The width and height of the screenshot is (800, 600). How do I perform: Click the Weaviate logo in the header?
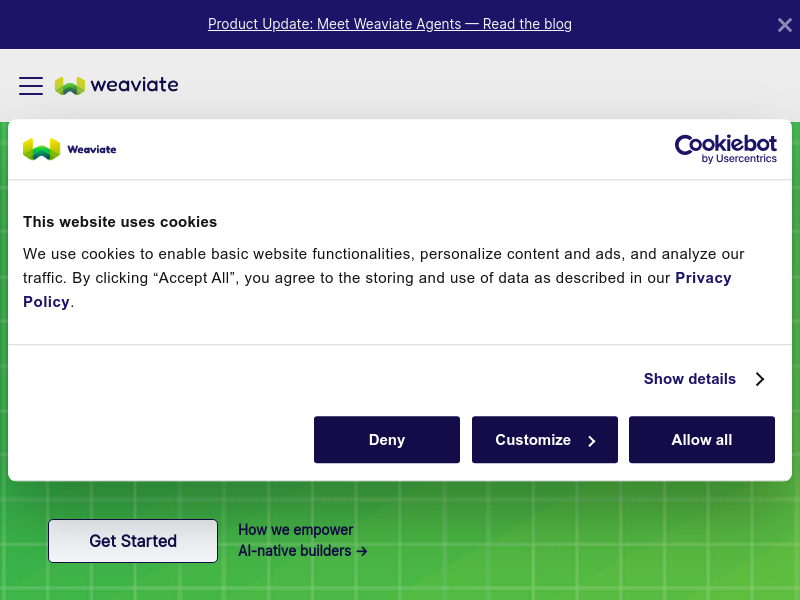pyautogui.click(x=117, y=85)
